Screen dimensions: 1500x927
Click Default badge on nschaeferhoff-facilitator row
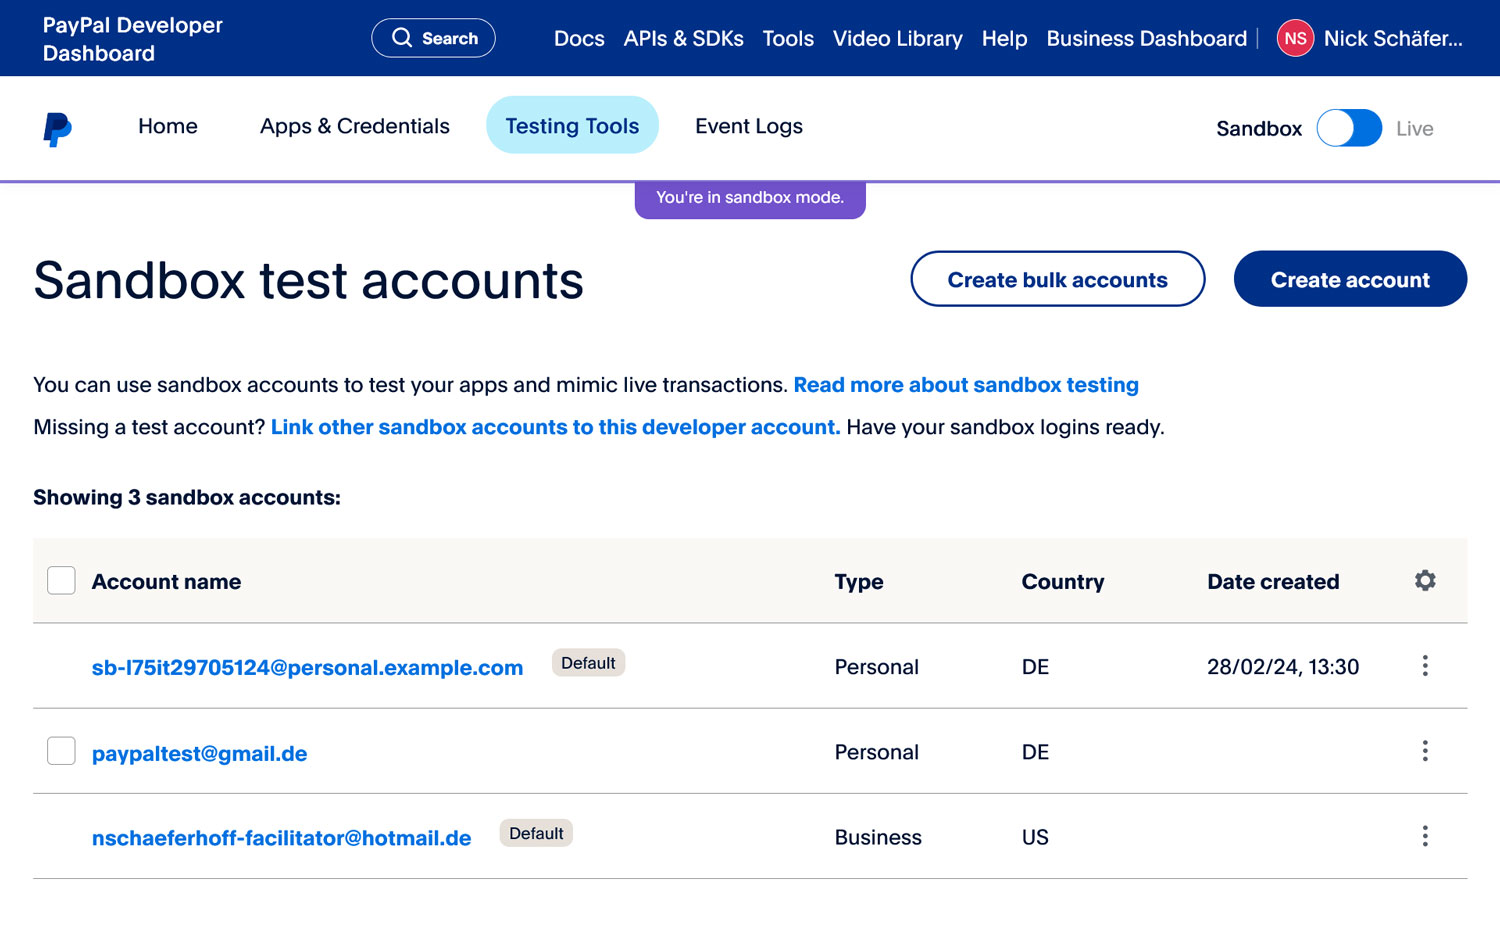(536, 833)
